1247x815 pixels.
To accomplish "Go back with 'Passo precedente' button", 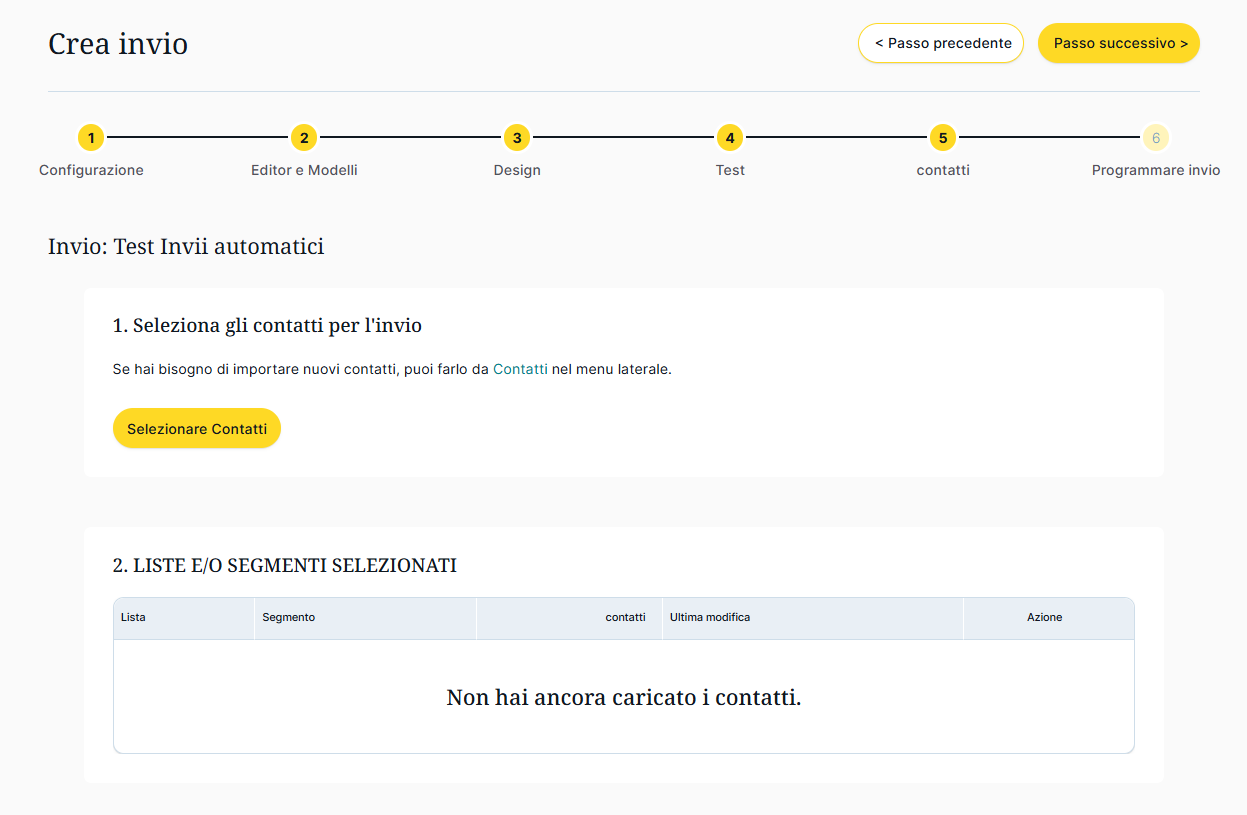I will point(941,43).
